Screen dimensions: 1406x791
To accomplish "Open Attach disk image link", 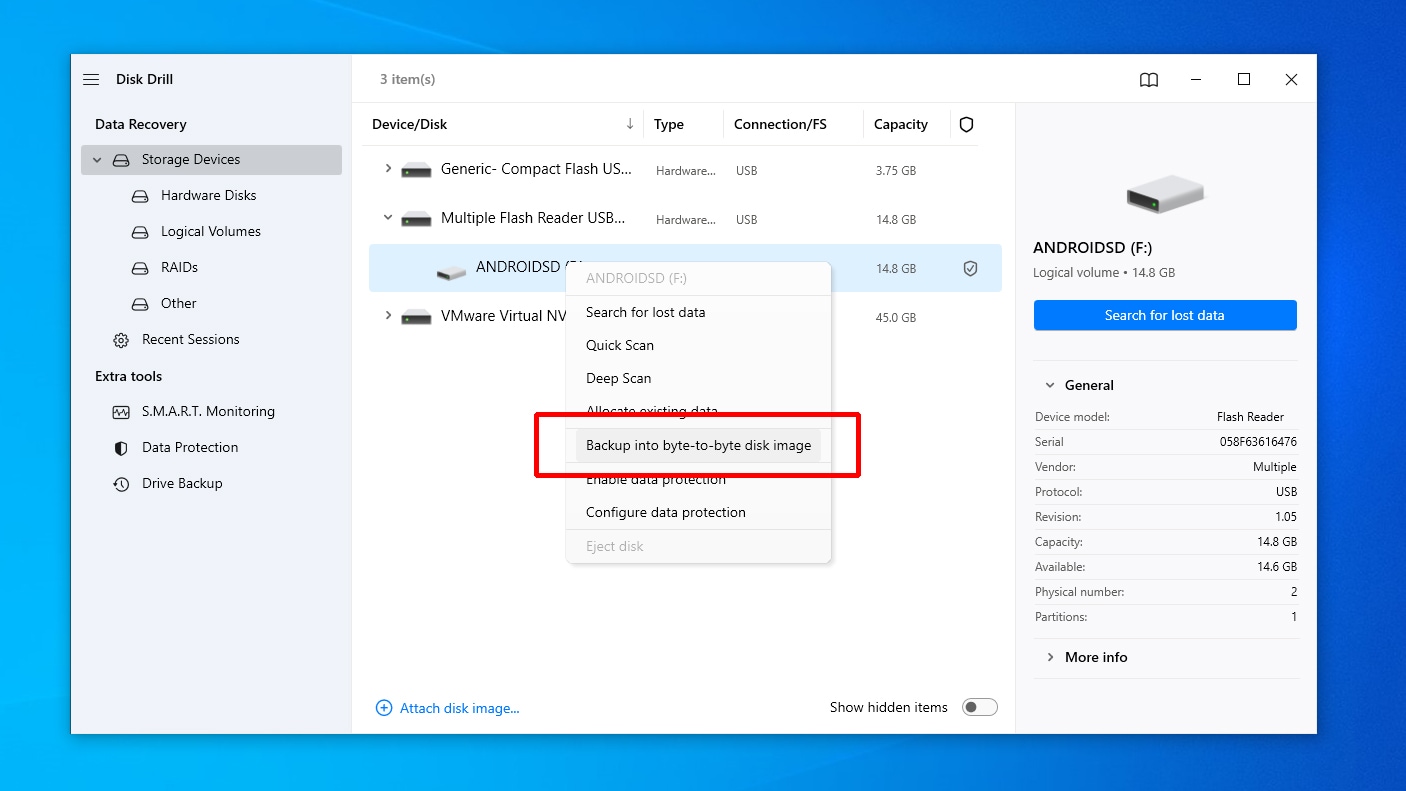I will [x=459, y=708].
